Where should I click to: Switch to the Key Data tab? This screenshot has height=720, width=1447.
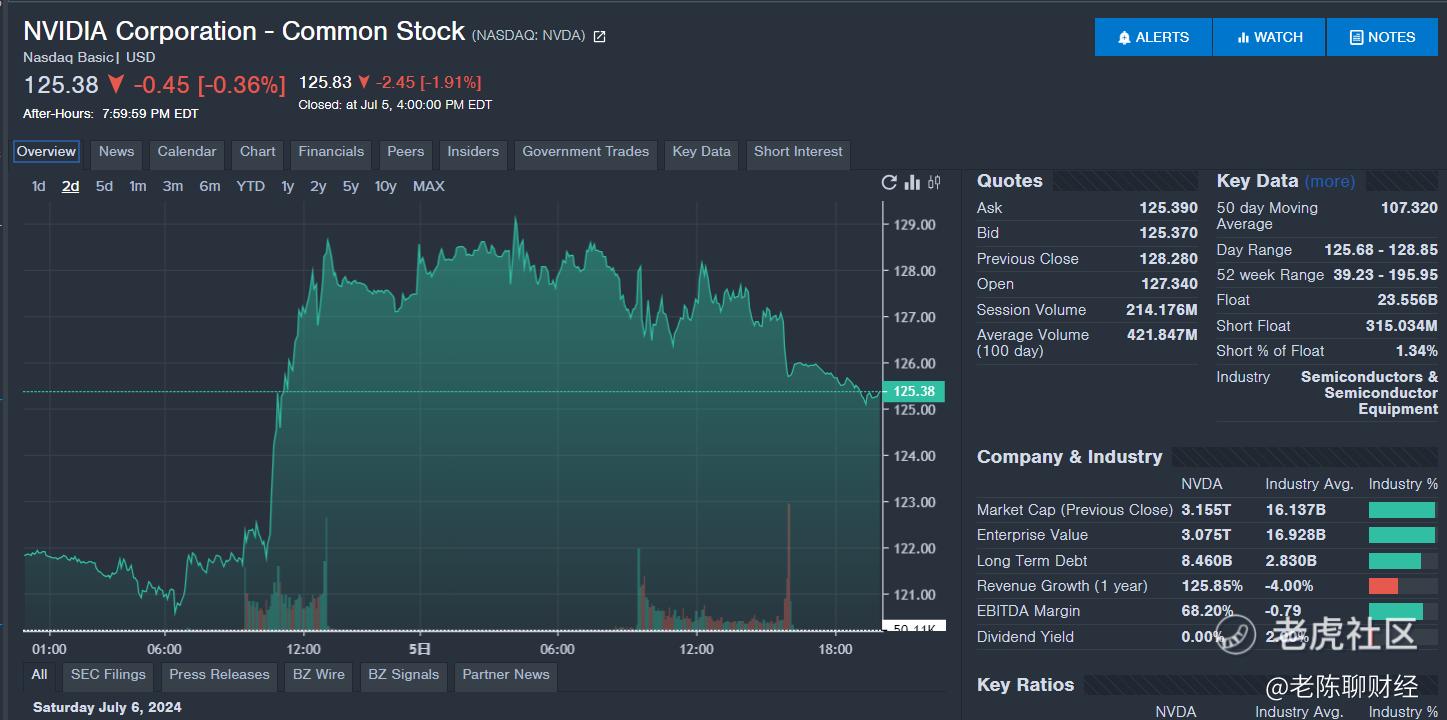pyautogui.click(x=701, y=152)
